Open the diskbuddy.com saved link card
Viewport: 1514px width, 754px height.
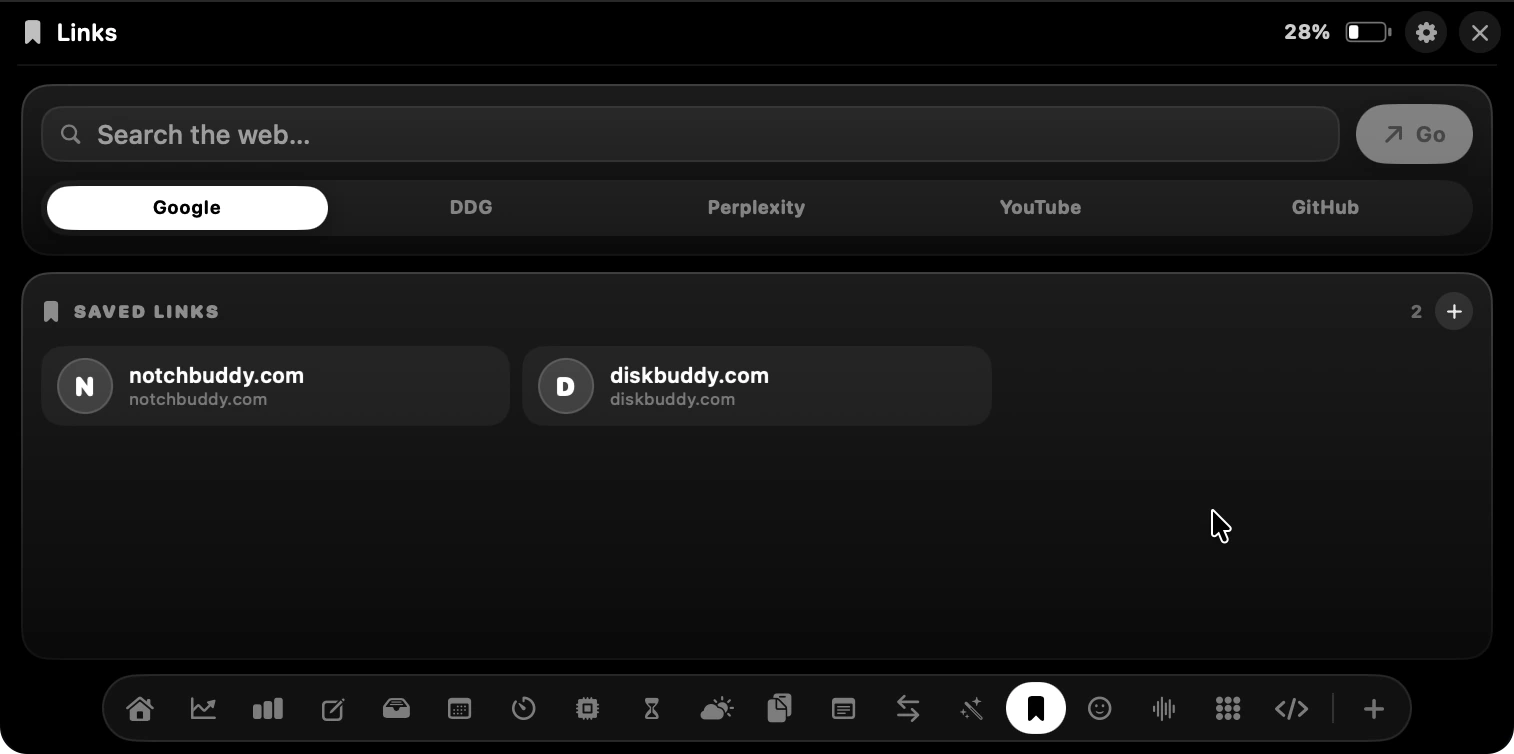point(757,386)
